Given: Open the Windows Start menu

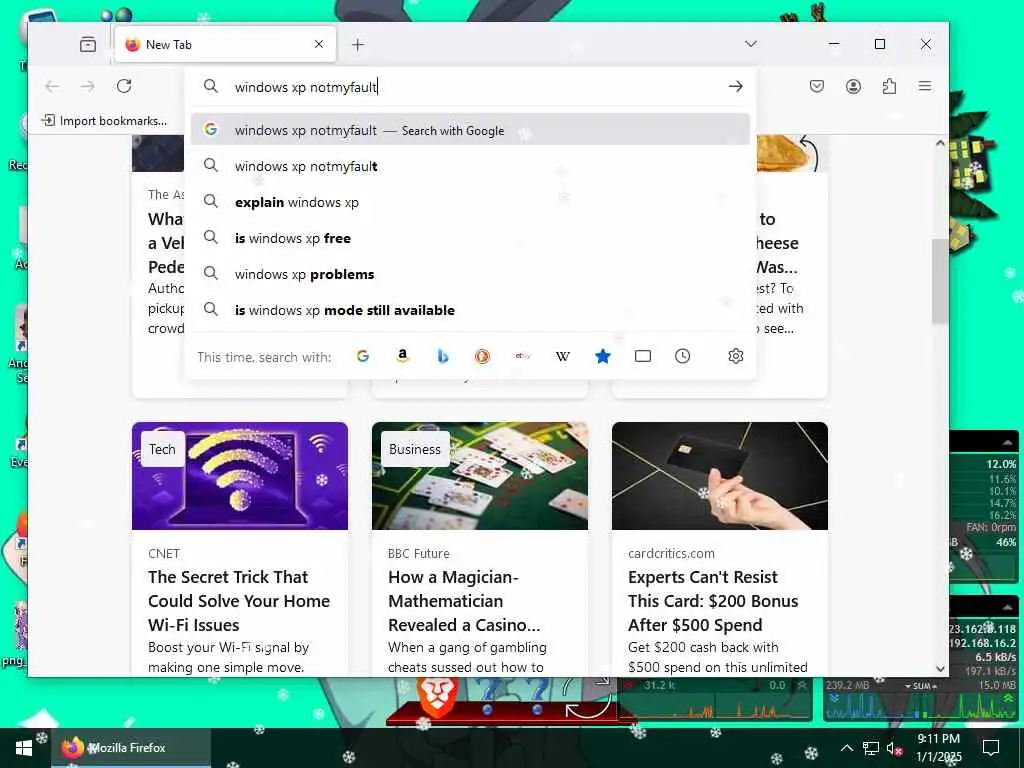Looking at the screenshot, I should [24, 748].
